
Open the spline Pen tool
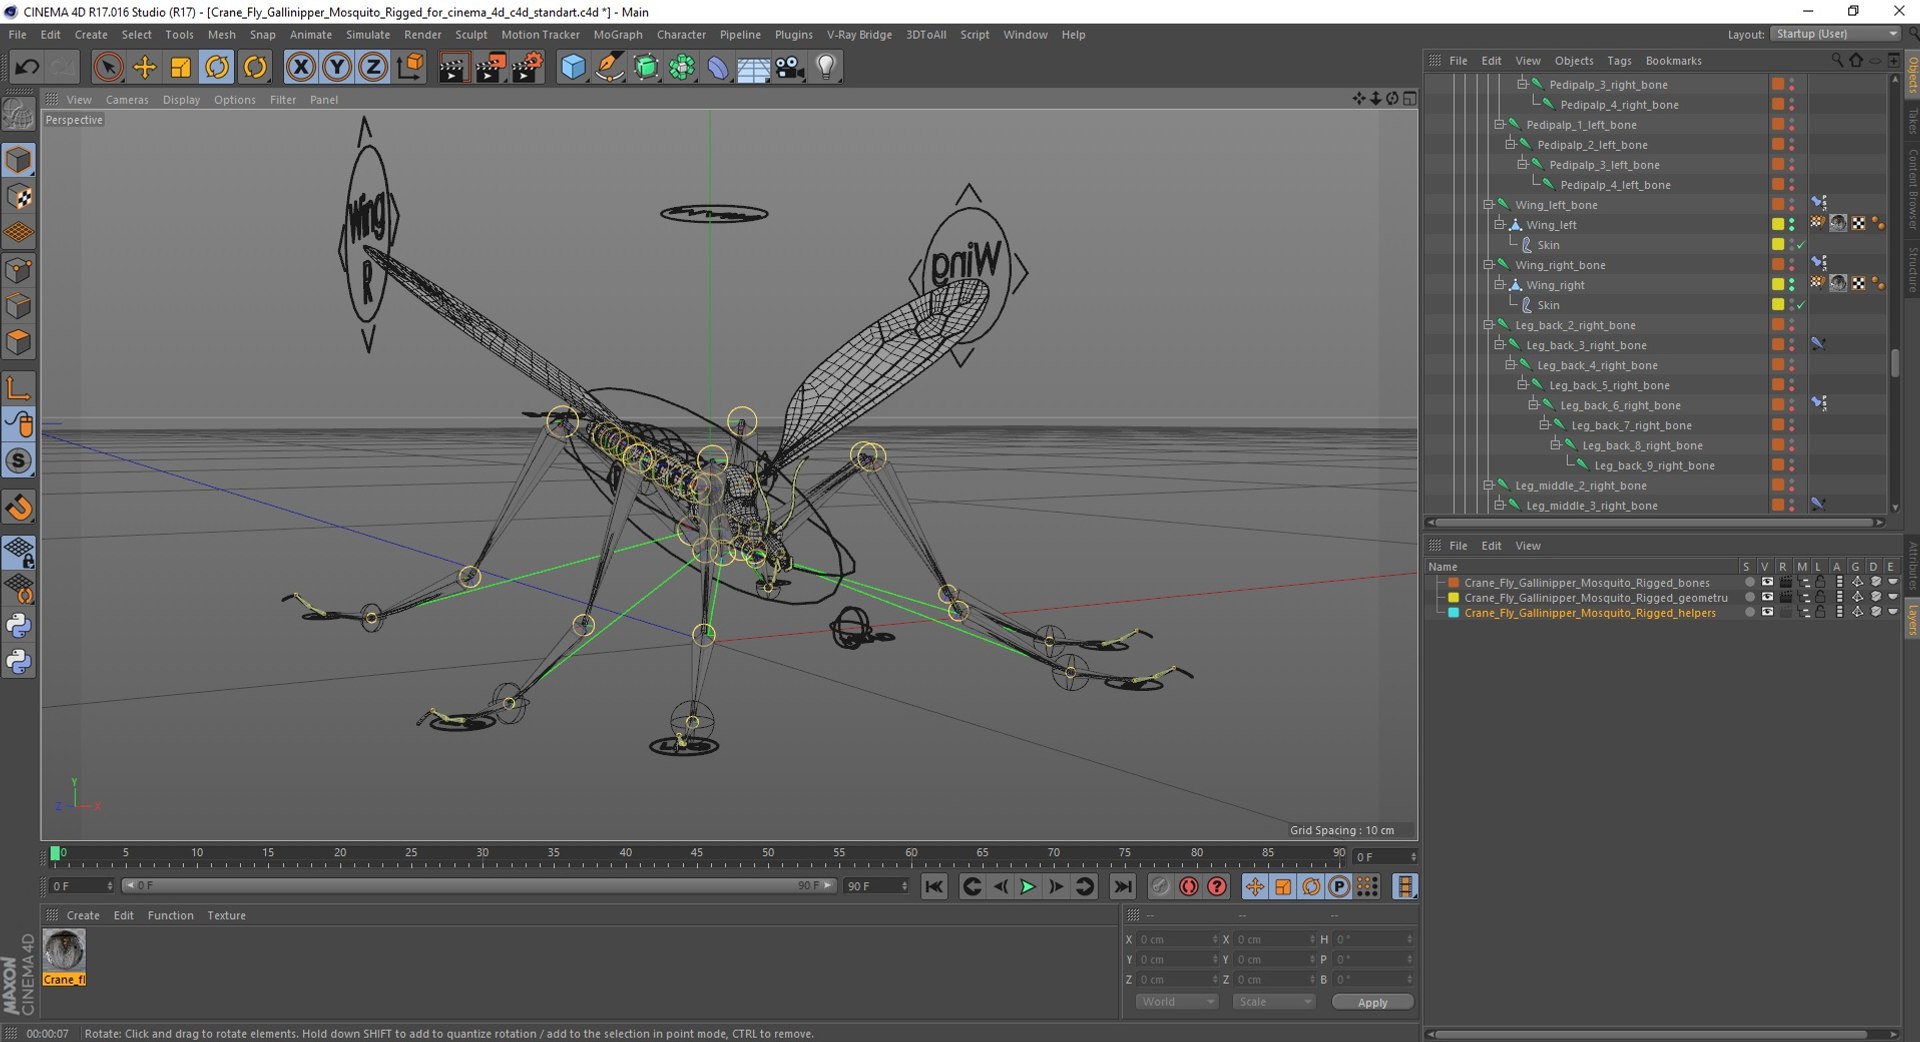pyautogui.click(x=609, y=67)
